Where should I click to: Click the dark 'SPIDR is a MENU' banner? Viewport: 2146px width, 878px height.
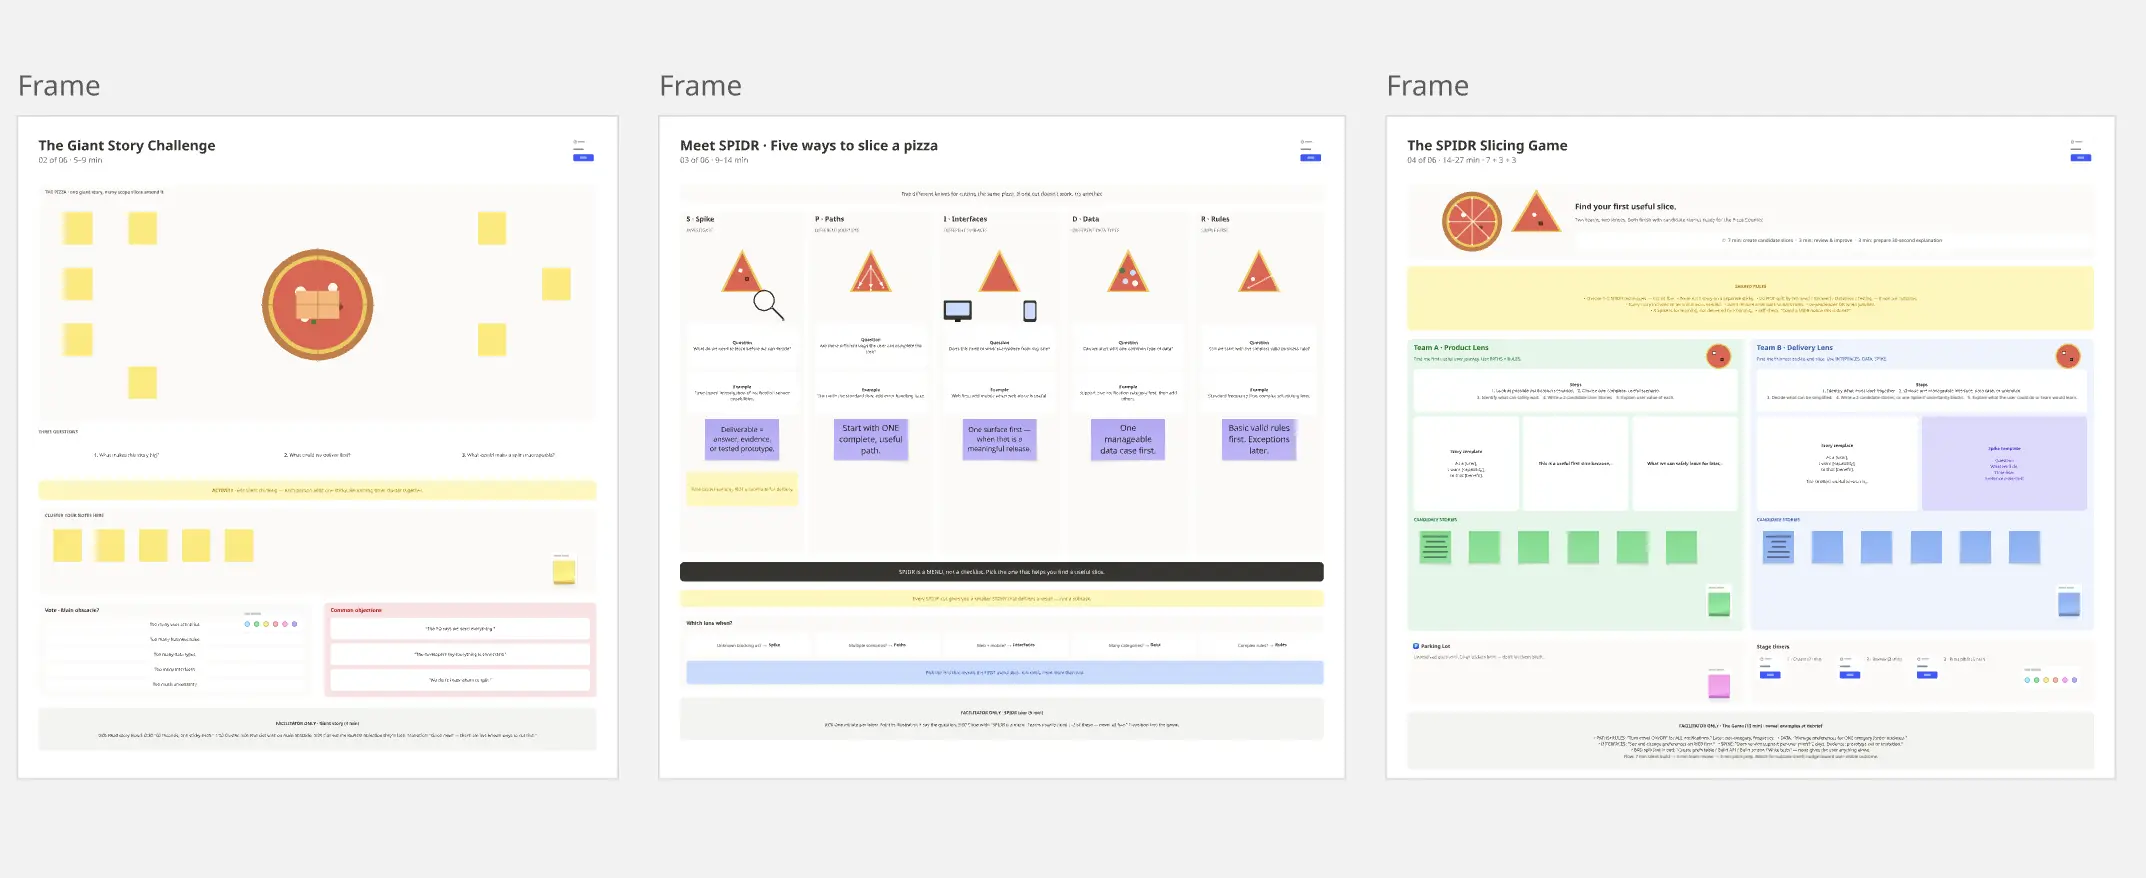pos(1001,572)
